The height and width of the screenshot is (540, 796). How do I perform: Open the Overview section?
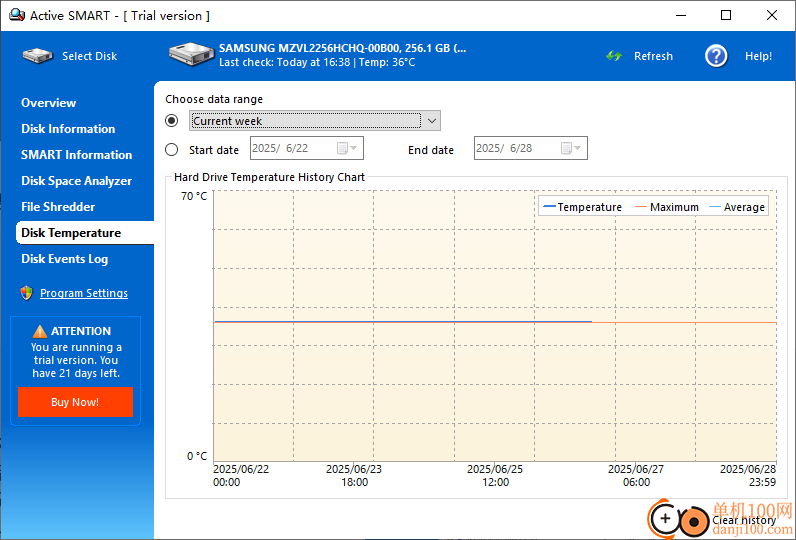pos(49,103)
